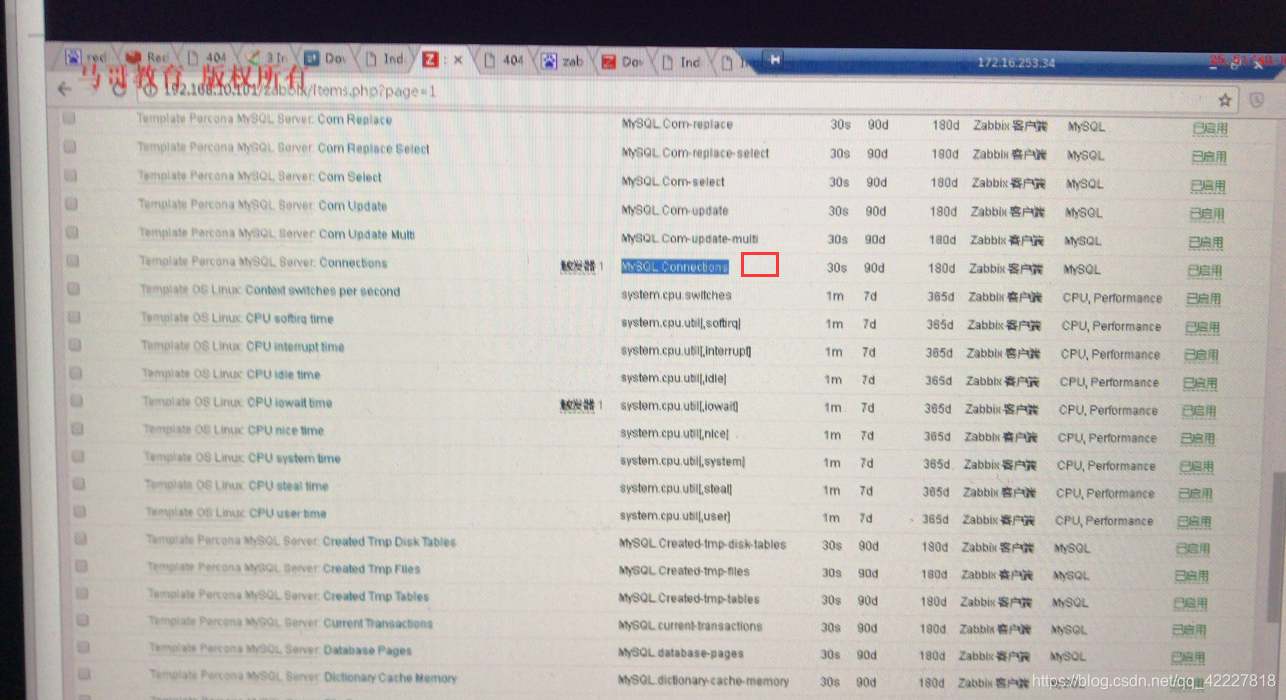The width and height of the screenshot is (1286, 700).
Task: Click the pin icon on the remote session bar
Action: 775,60
